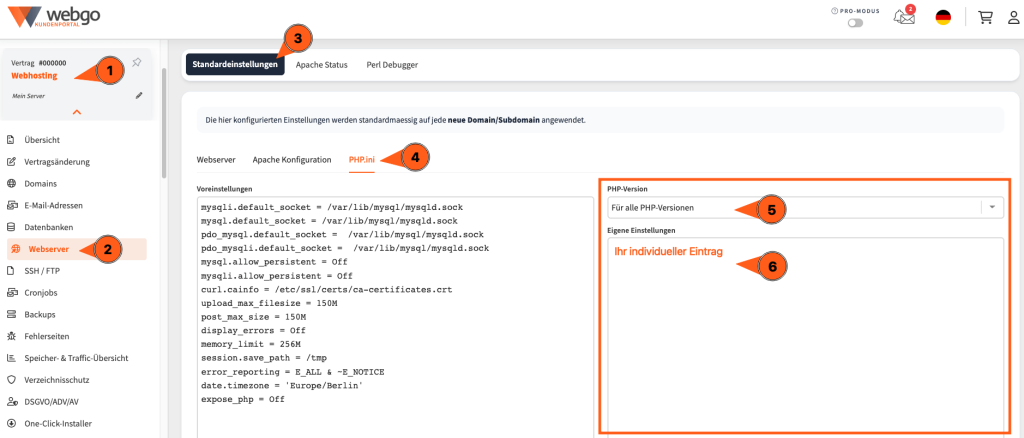Click the 'Mein Server' label
Image resolution: width=1024 pixels, height=438 pixels.
point(27,95)
